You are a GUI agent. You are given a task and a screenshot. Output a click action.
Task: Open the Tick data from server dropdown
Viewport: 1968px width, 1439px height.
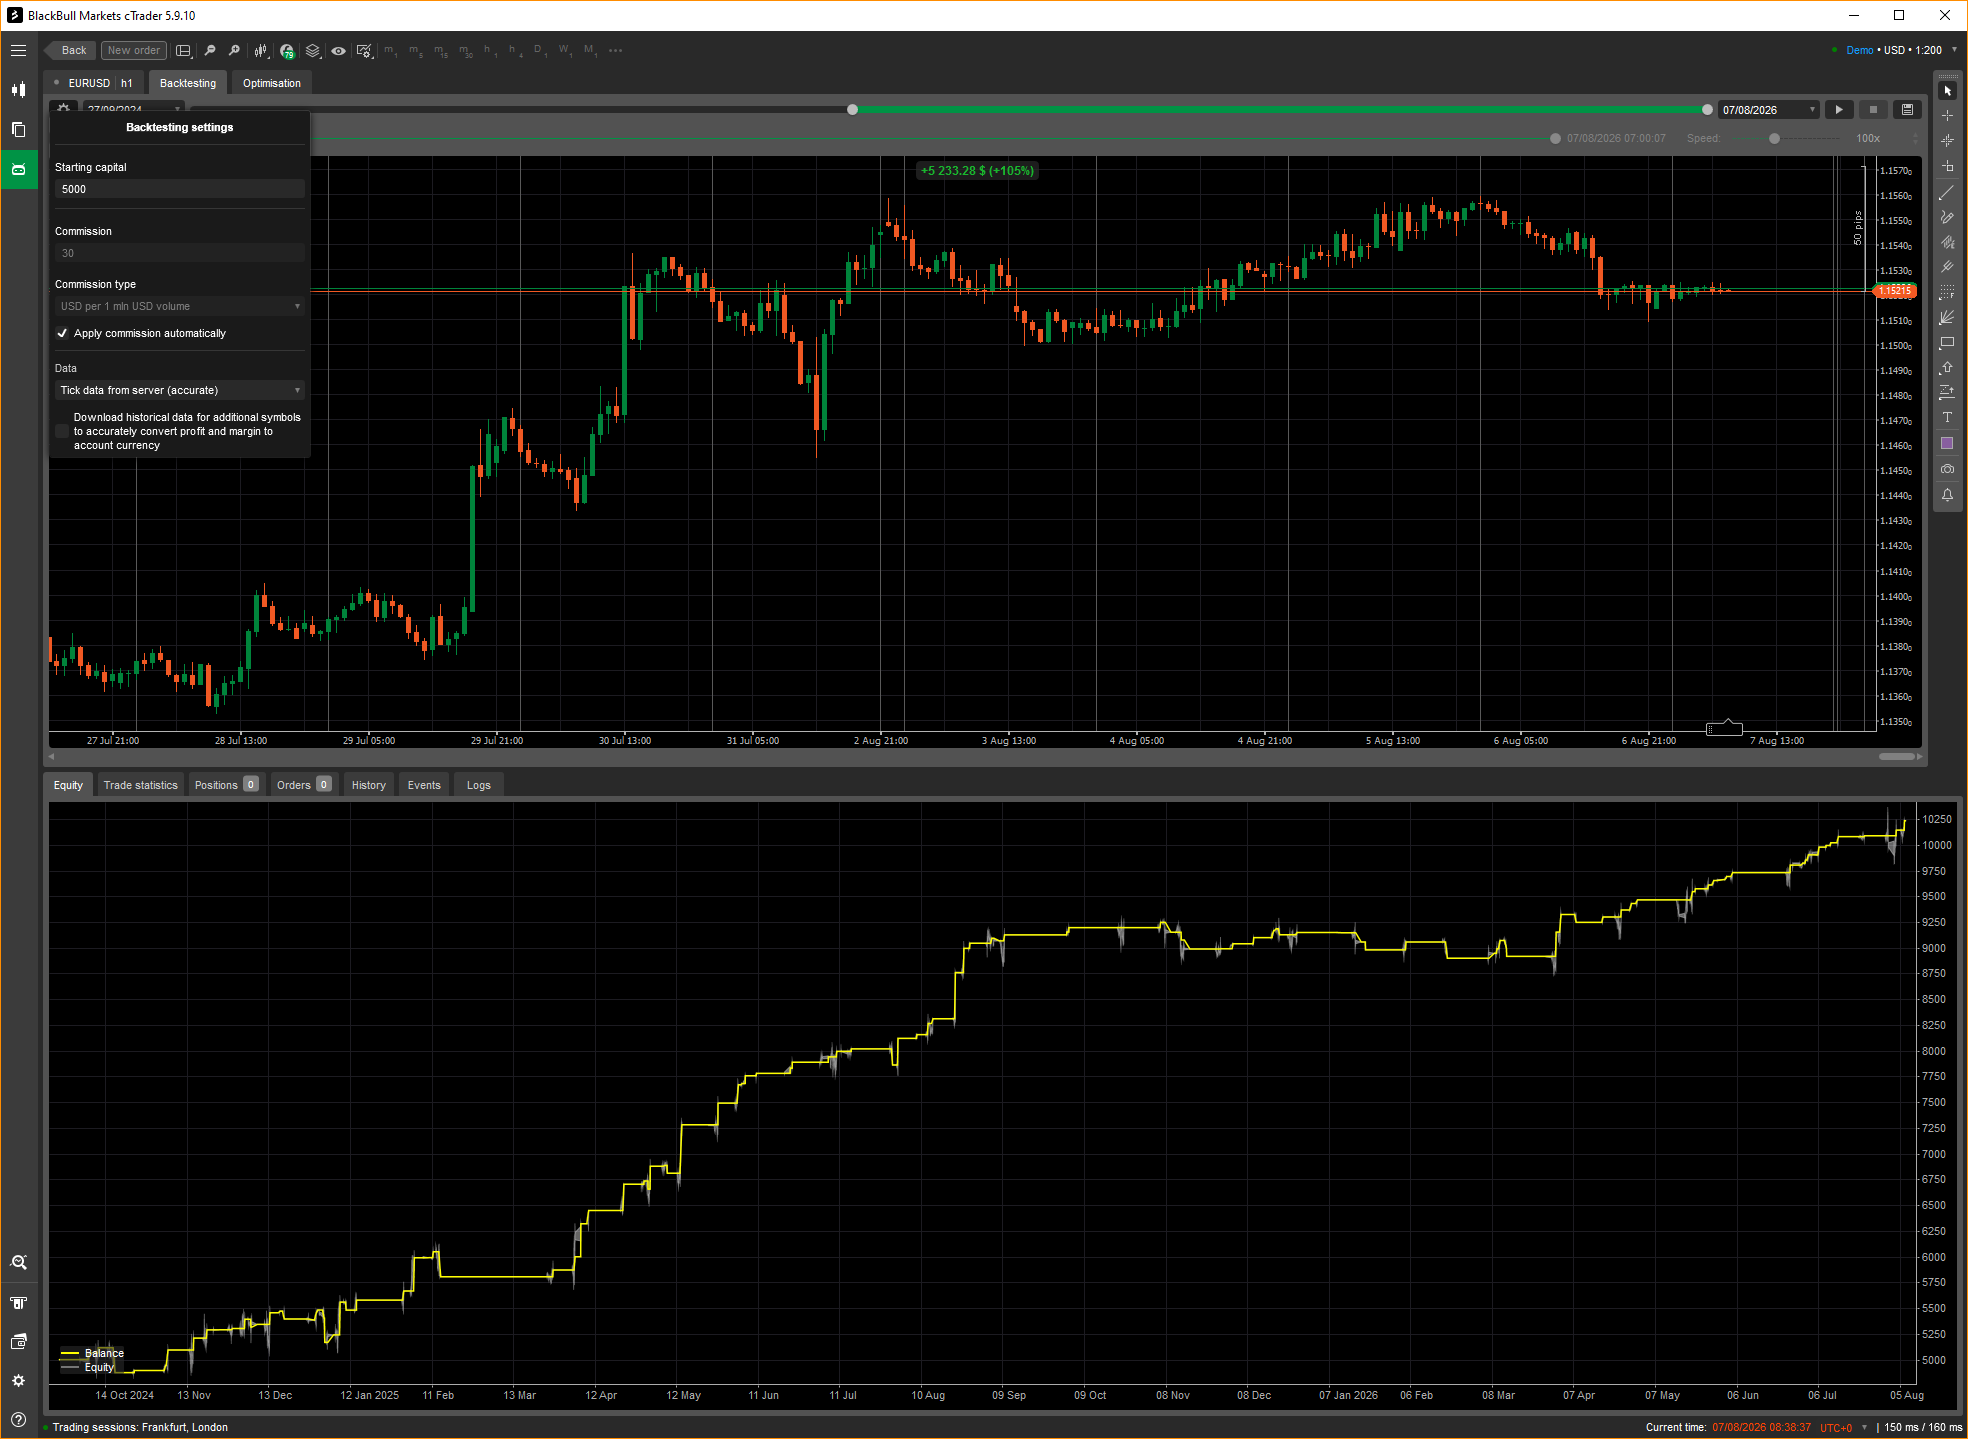tap(180, 390)
